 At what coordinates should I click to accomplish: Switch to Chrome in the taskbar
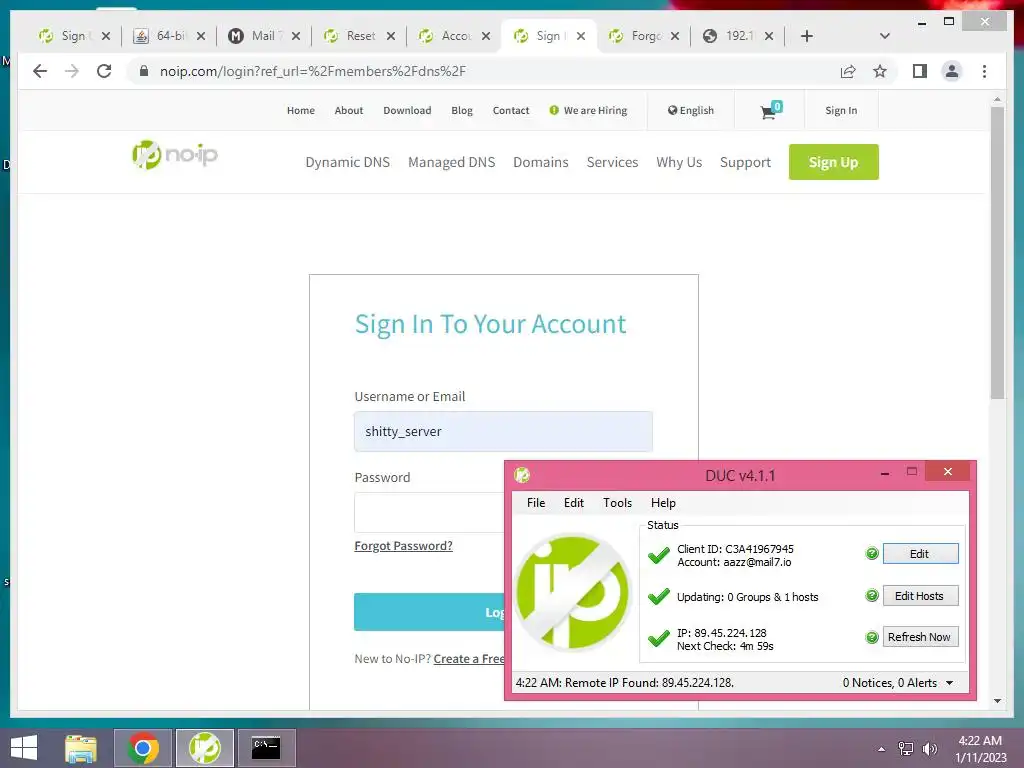tap(143, 748)
